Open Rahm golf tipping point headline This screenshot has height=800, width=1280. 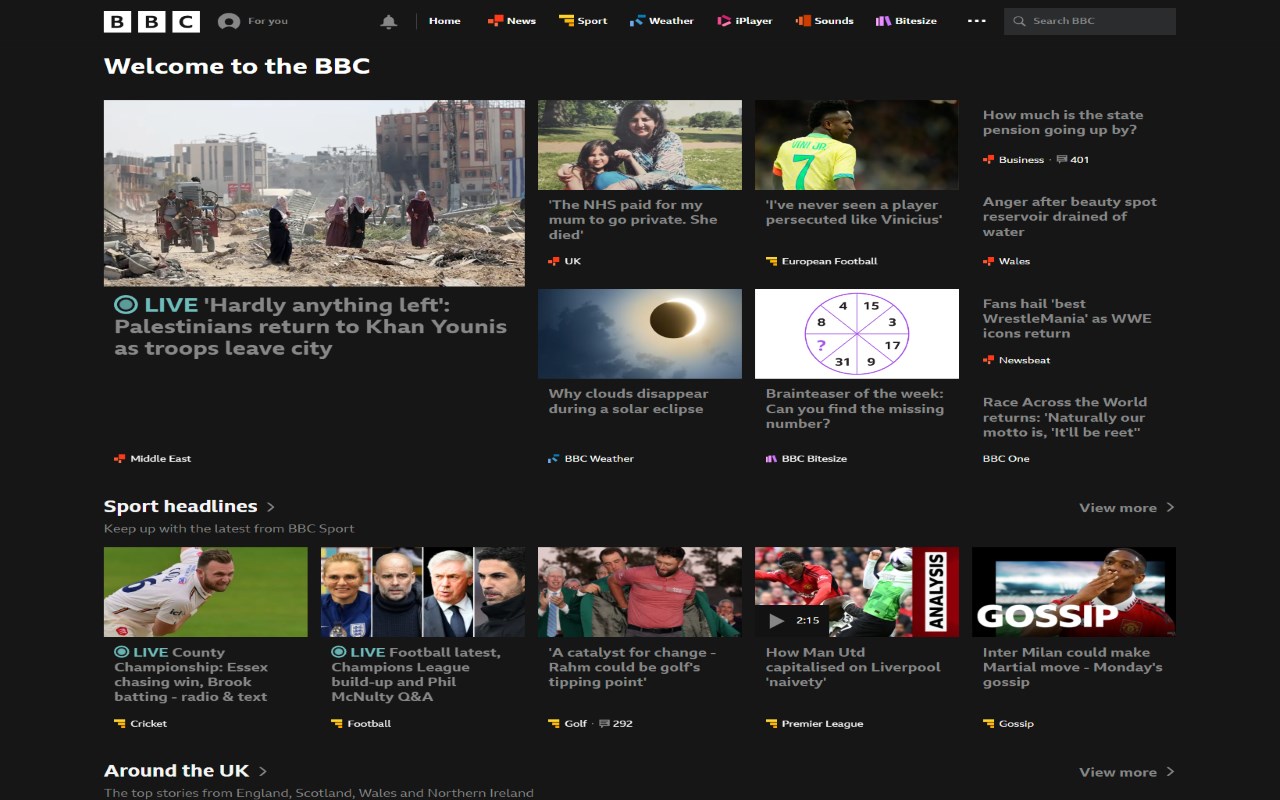pyautogui.click(x=632, y=667)
